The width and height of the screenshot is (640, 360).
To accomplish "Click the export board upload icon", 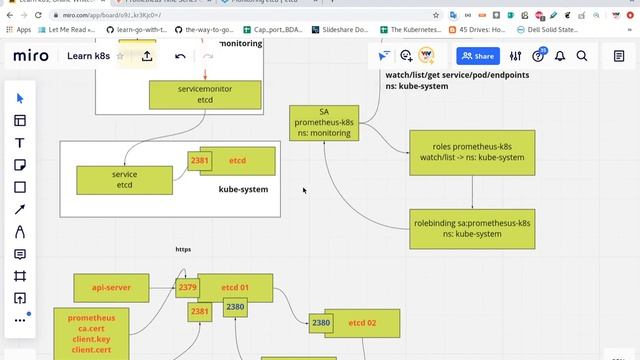I will click(147, 56).
